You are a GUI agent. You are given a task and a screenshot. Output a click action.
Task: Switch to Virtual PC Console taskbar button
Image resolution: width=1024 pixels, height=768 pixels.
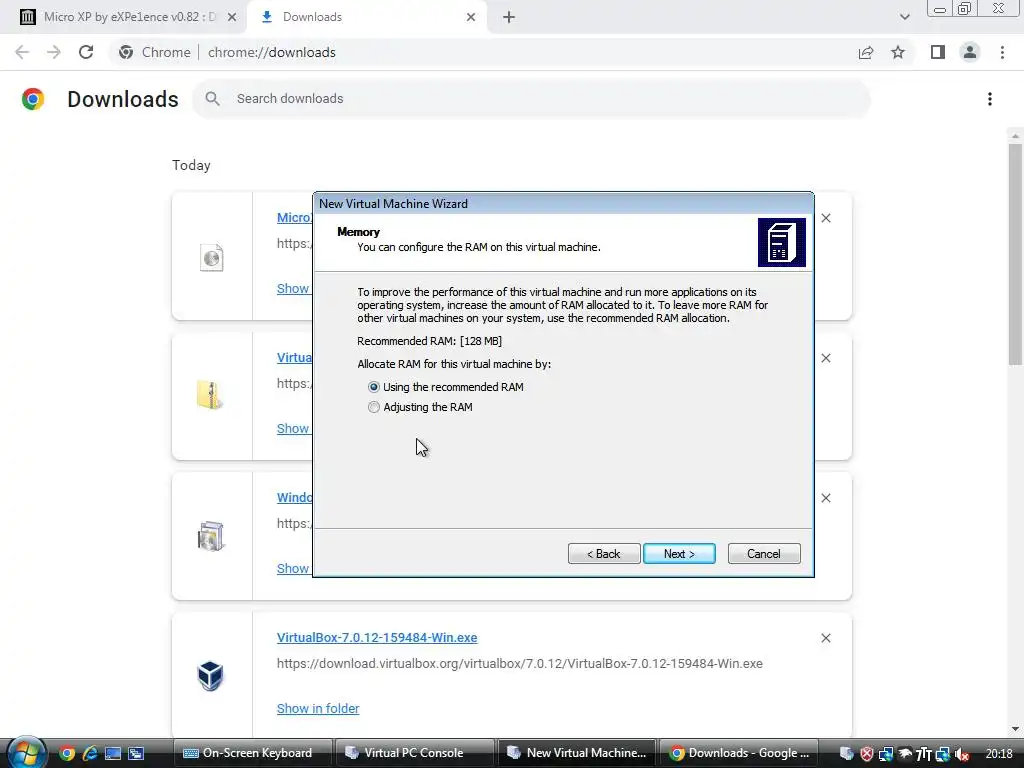click(415, 753)
